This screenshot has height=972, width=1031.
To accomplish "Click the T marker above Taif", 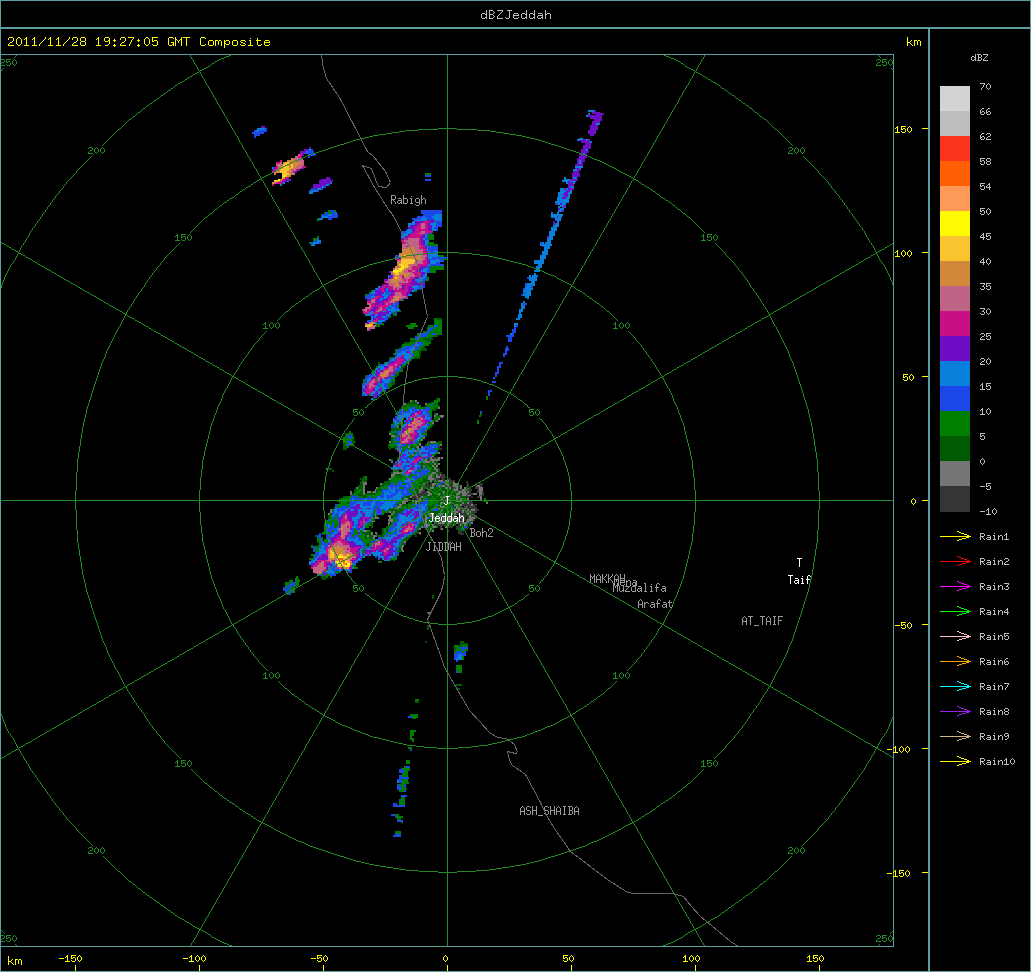I will 800,563.
